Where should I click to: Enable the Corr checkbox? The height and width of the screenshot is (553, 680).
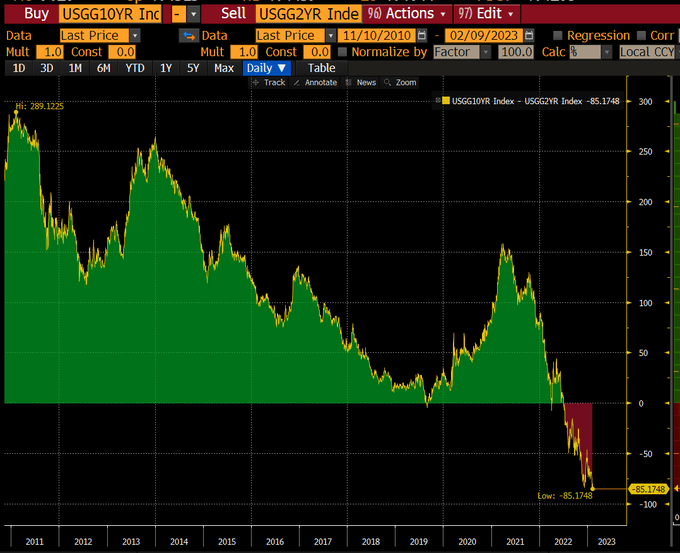pyautogui.click(x=641, y=35)
